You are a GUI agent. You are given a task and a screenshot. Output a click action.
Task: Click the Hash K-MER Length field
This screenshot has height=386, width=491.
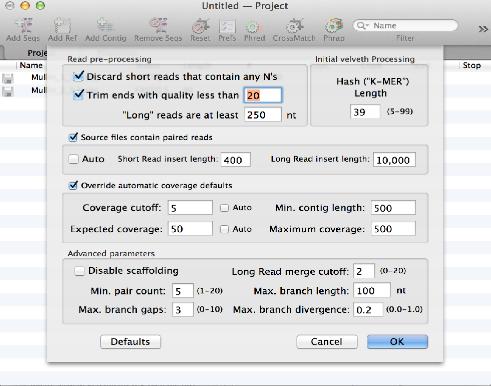[365, 112]
